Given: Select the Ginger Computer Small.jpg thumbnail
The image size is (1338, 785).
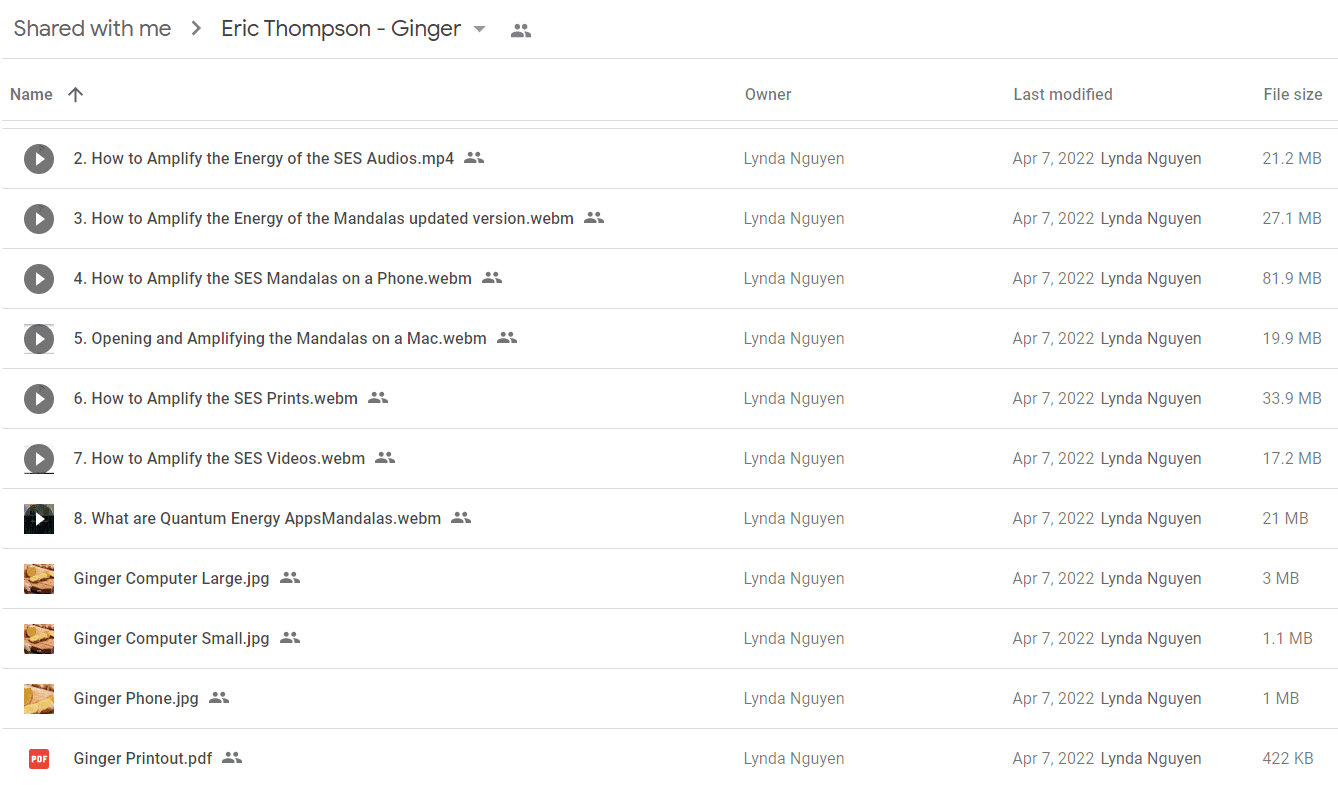Looking at the screenshot, I should tap(39, 638).
